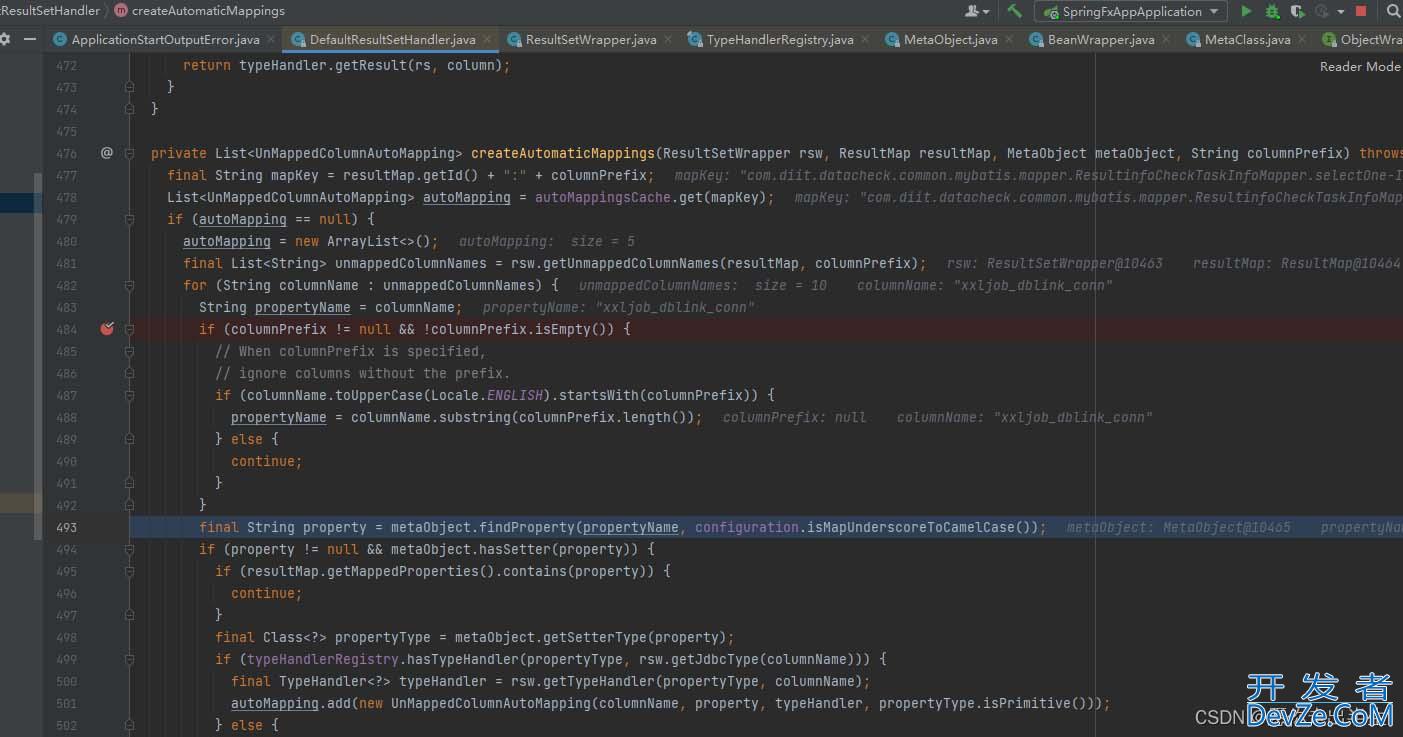
Task: Click the Build project hammer icon
Action: point(1015,11)
